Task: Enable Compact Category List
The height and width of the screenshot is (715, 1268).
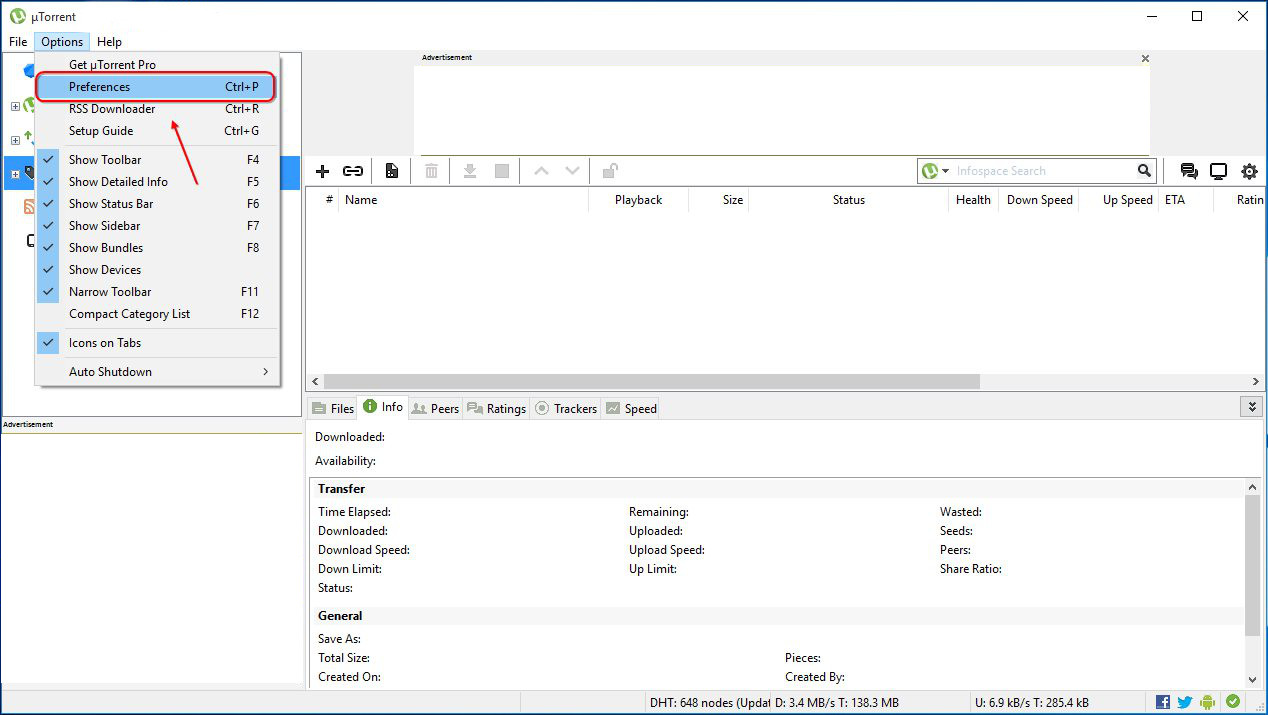Action: tap(157, 314)
